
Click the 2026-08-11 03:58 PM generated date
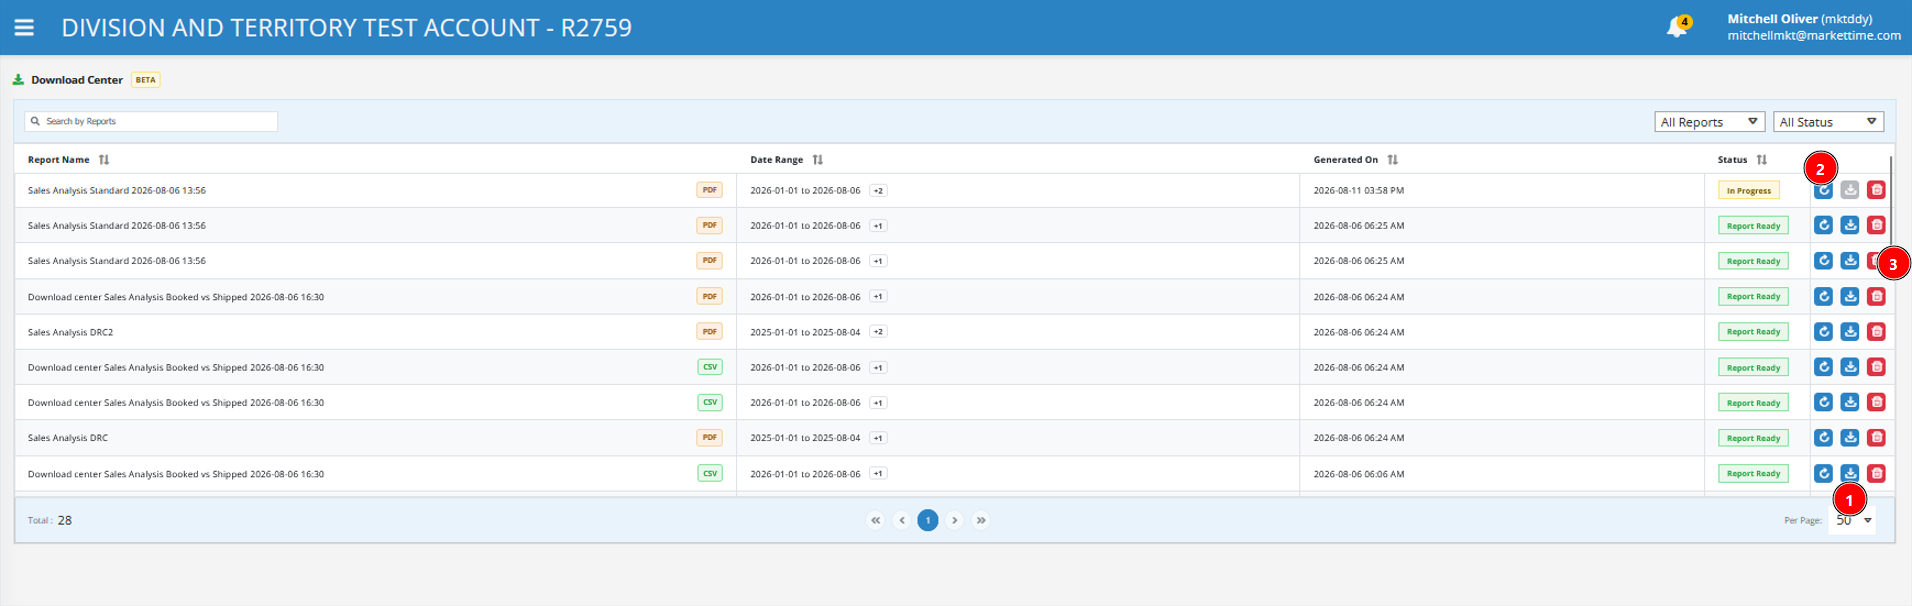[1358, 190]
